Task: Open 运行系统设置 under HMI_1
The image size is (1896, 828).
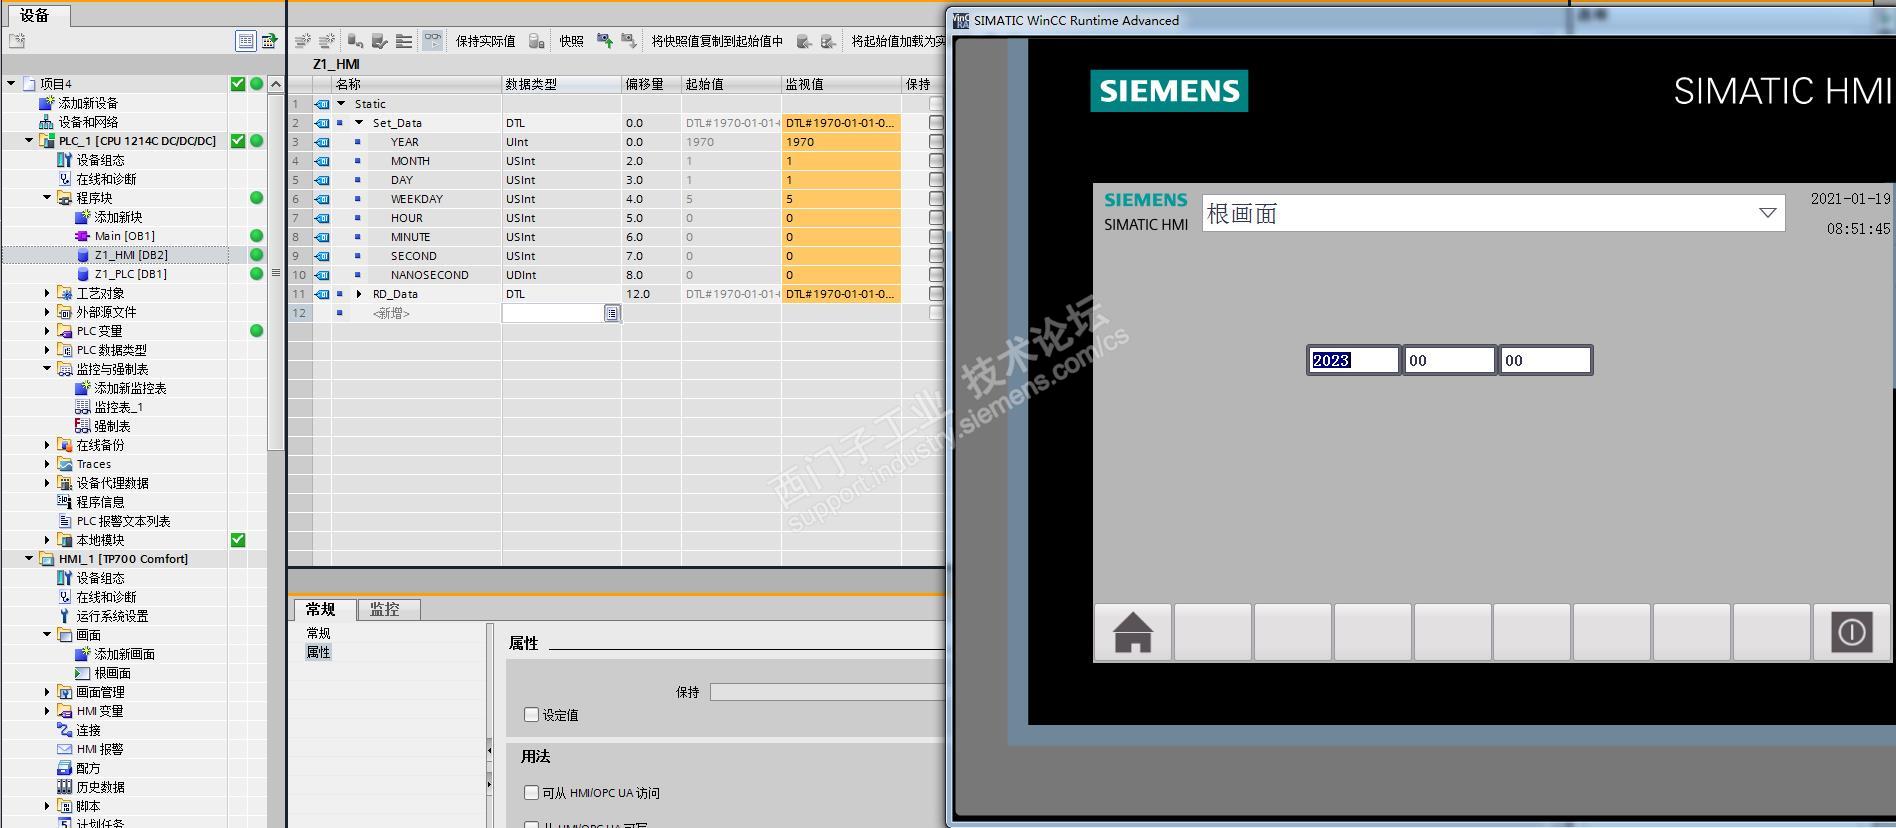Action: pos(112,616)
